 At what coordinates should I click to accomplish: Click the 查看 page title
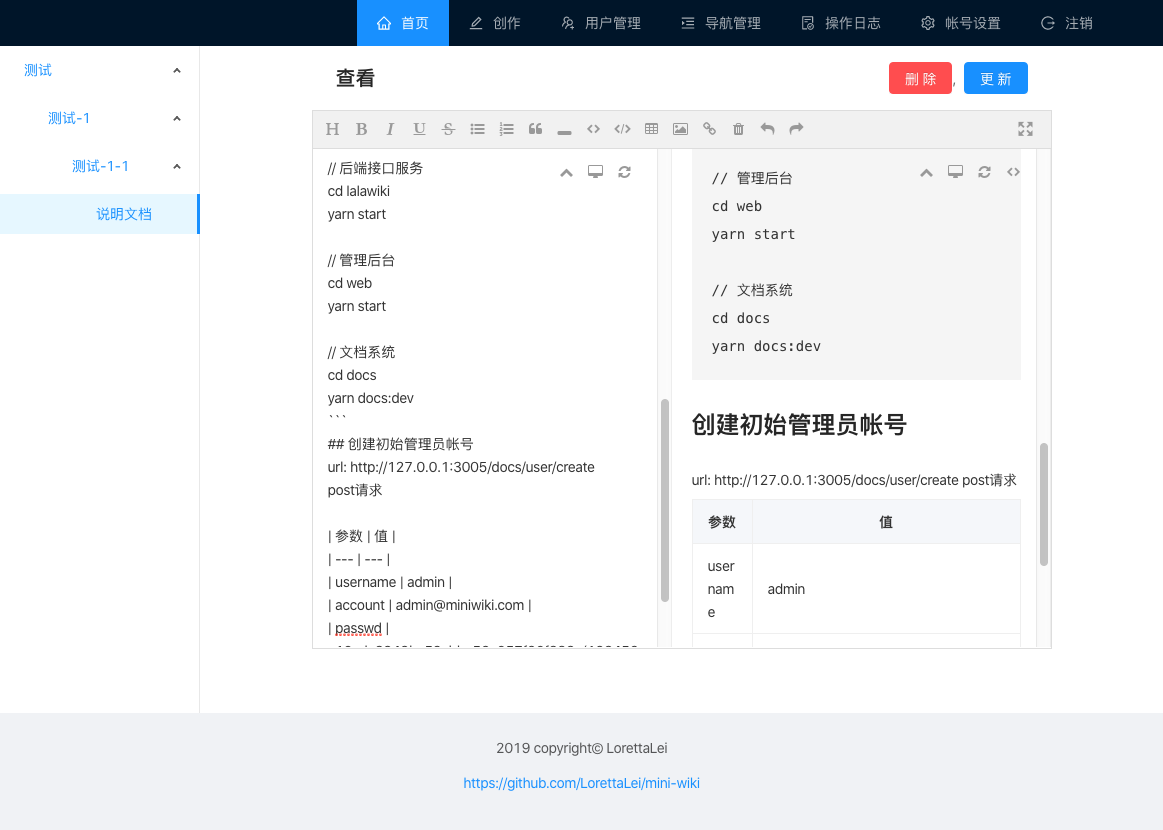click(x=355, y=79)
